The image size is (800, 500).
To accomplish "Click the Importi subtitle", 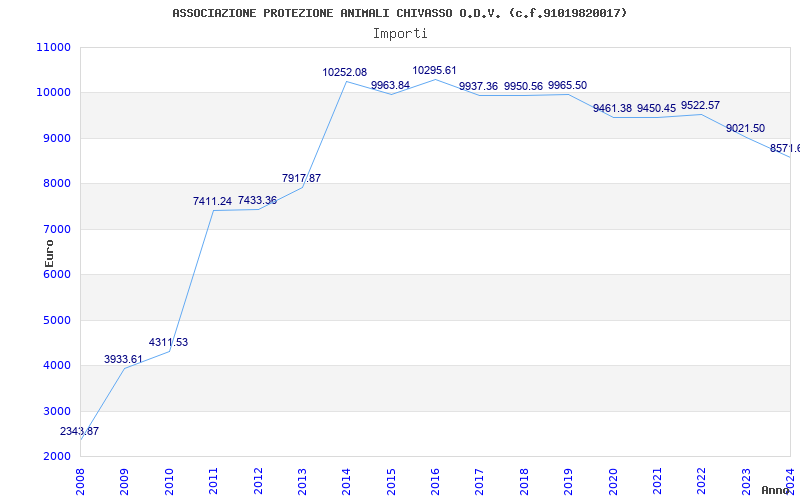I will (400, 34).
